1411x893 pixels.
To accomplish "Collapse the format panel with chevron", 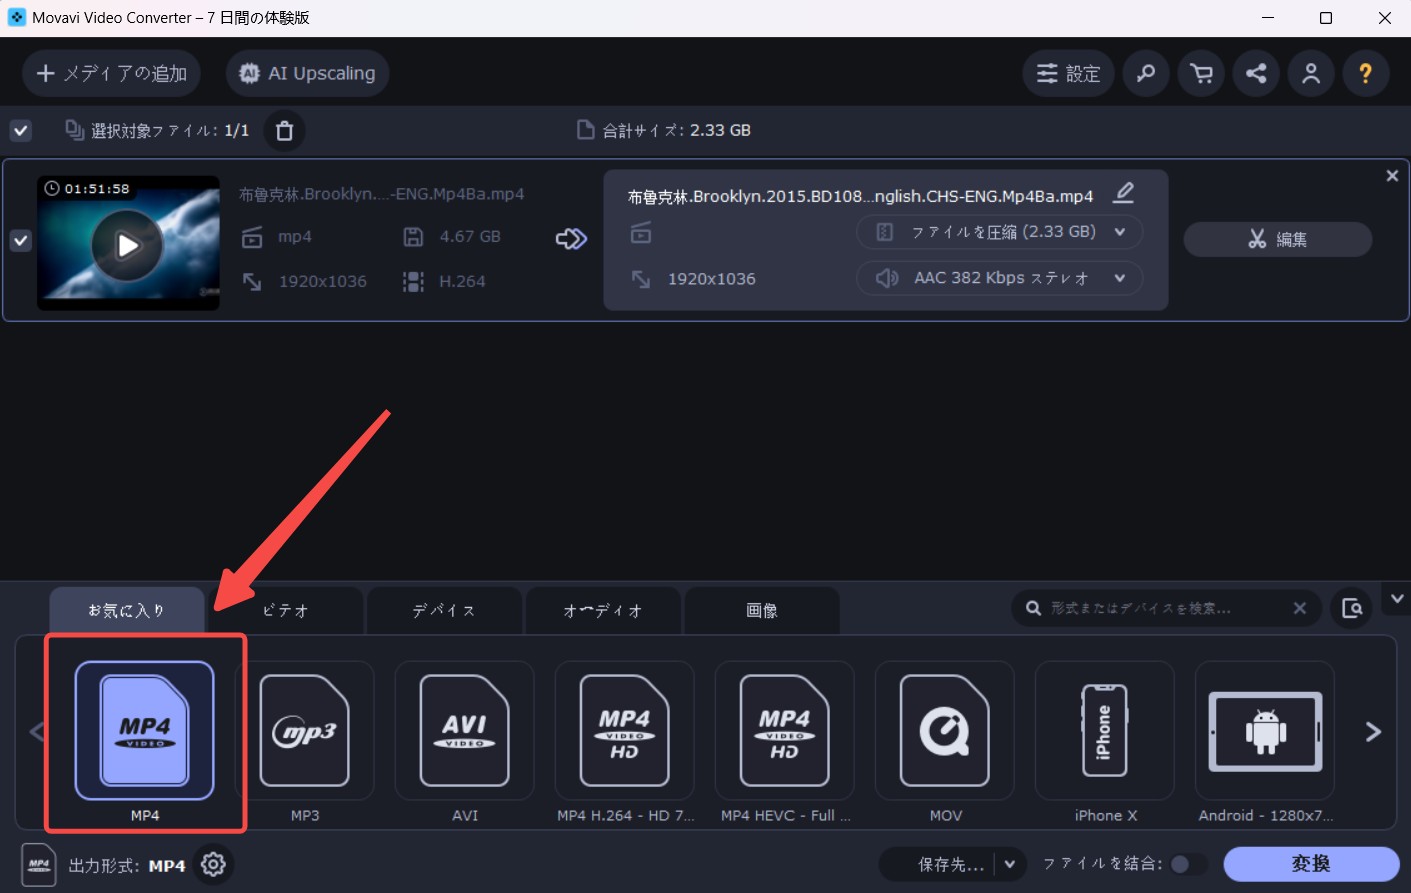I will (1396, 599).
